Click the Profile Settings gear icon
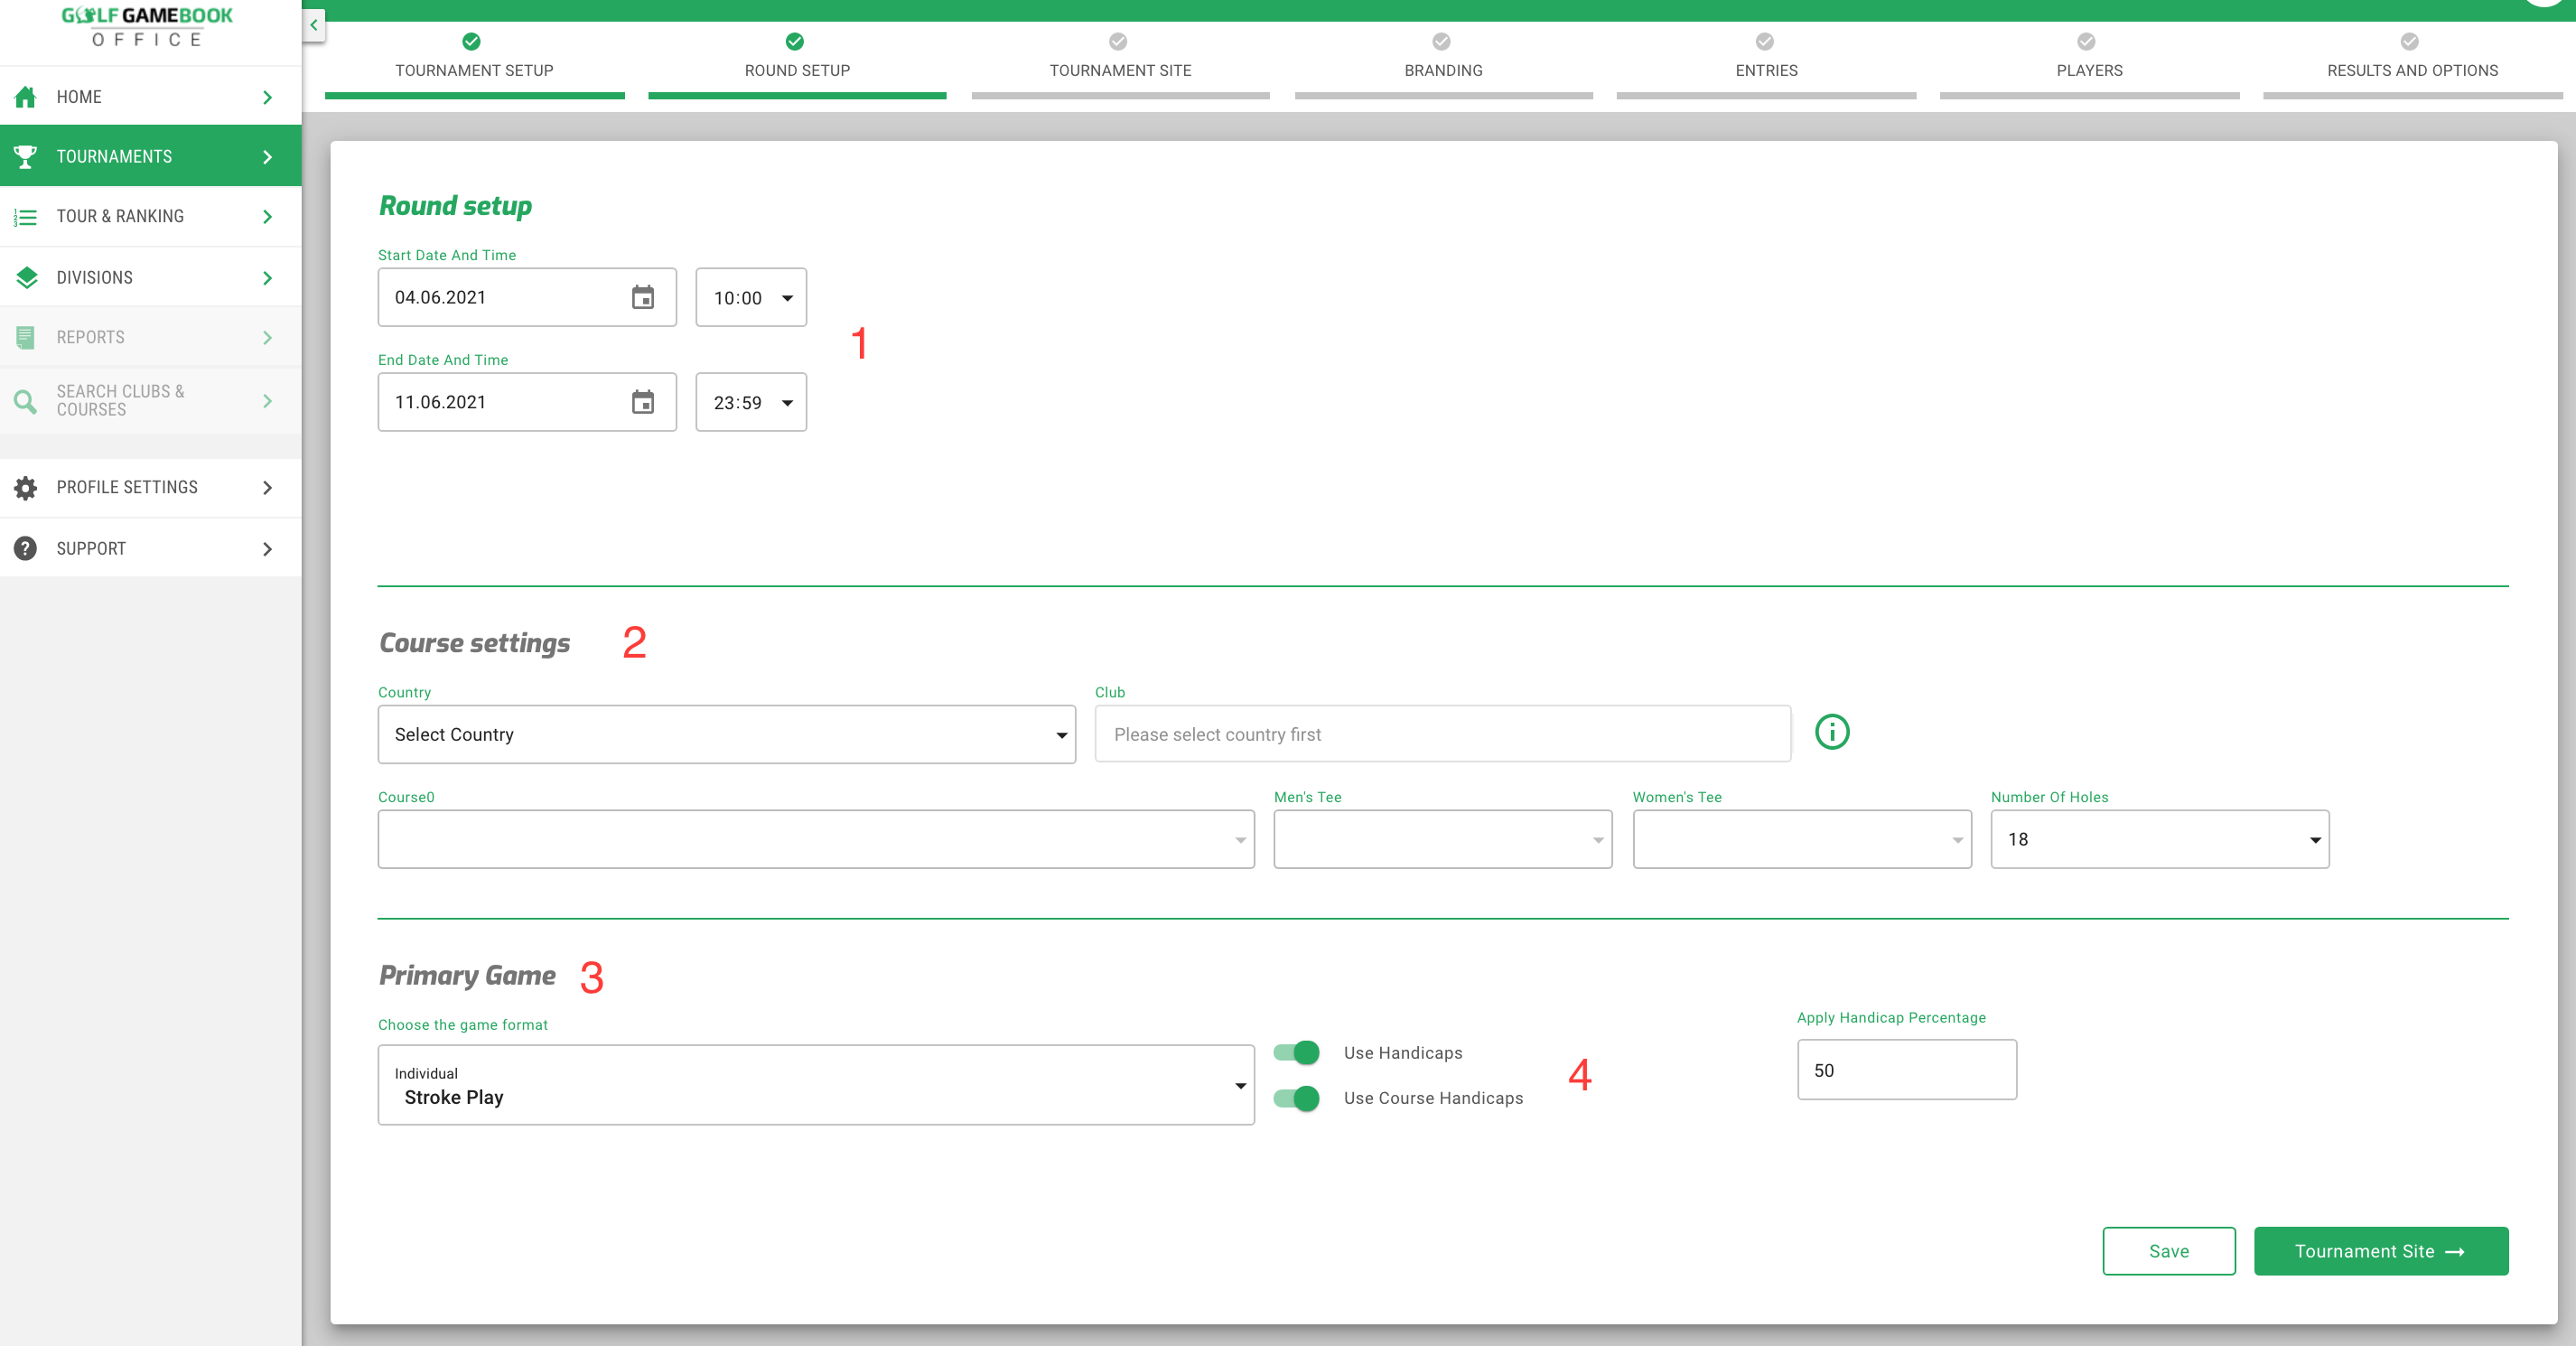 (26, 487)
